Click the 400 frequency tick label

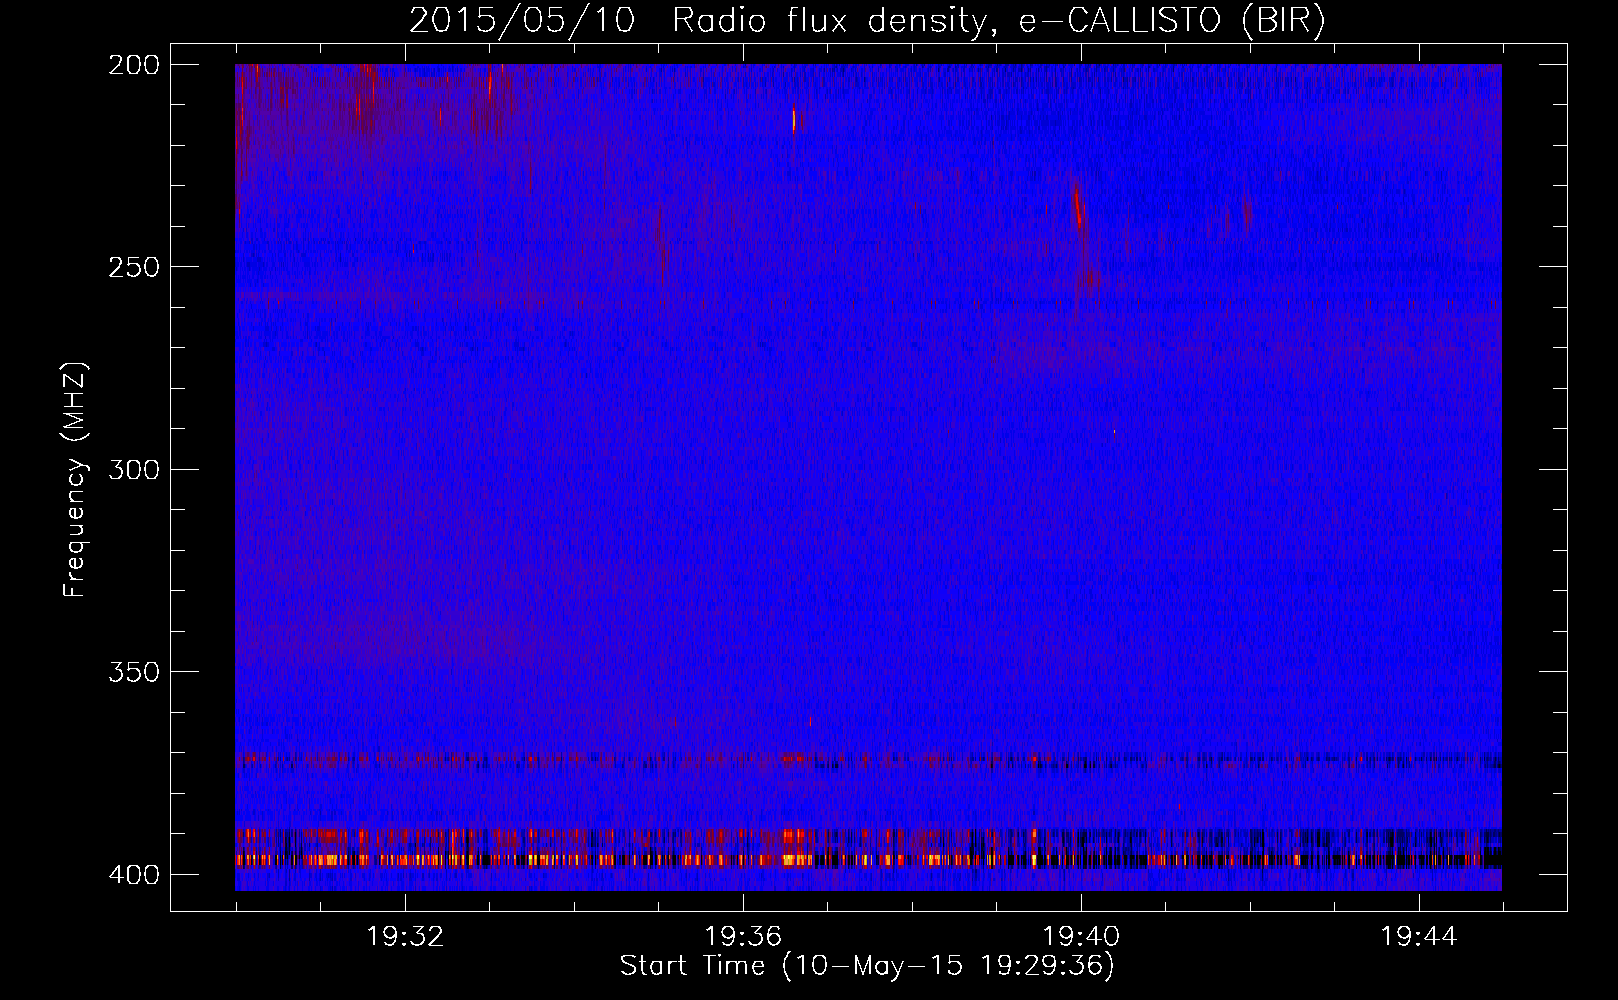pyautogui.click(x=134, y=874)
